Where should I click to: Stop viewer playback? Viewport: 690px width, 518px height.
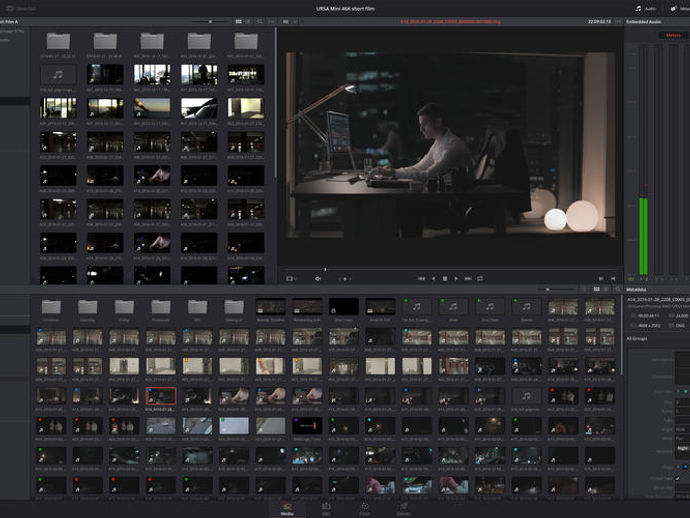click(445, 279)
